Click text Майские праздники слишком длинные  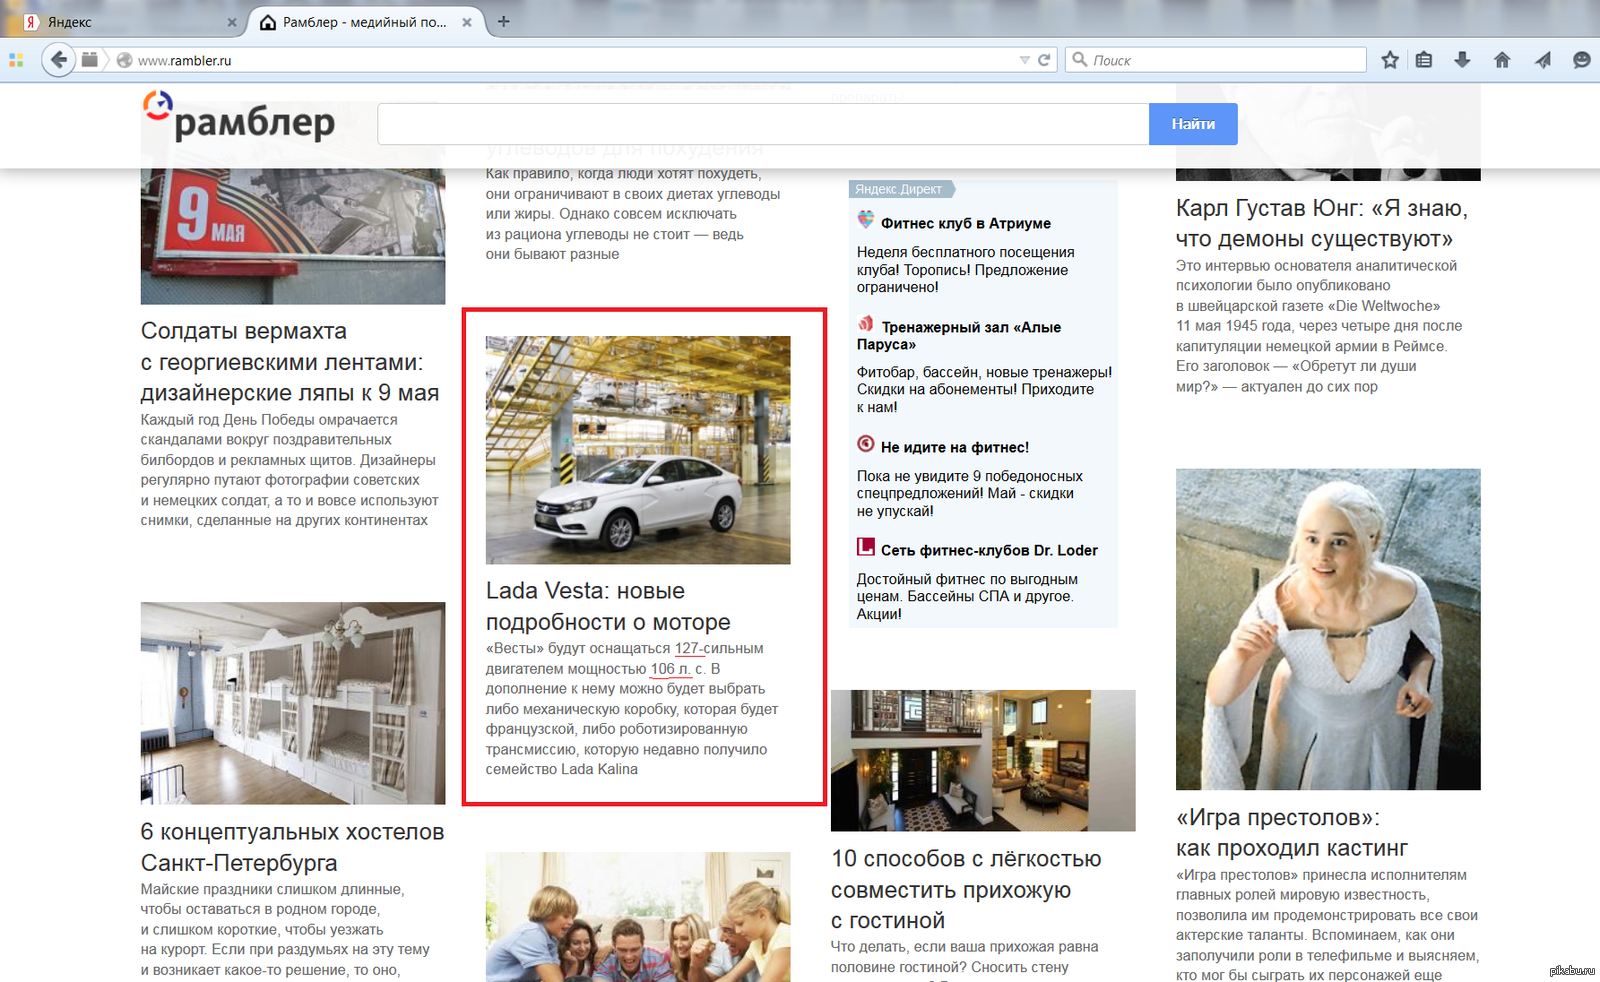[x=272, y=889]
